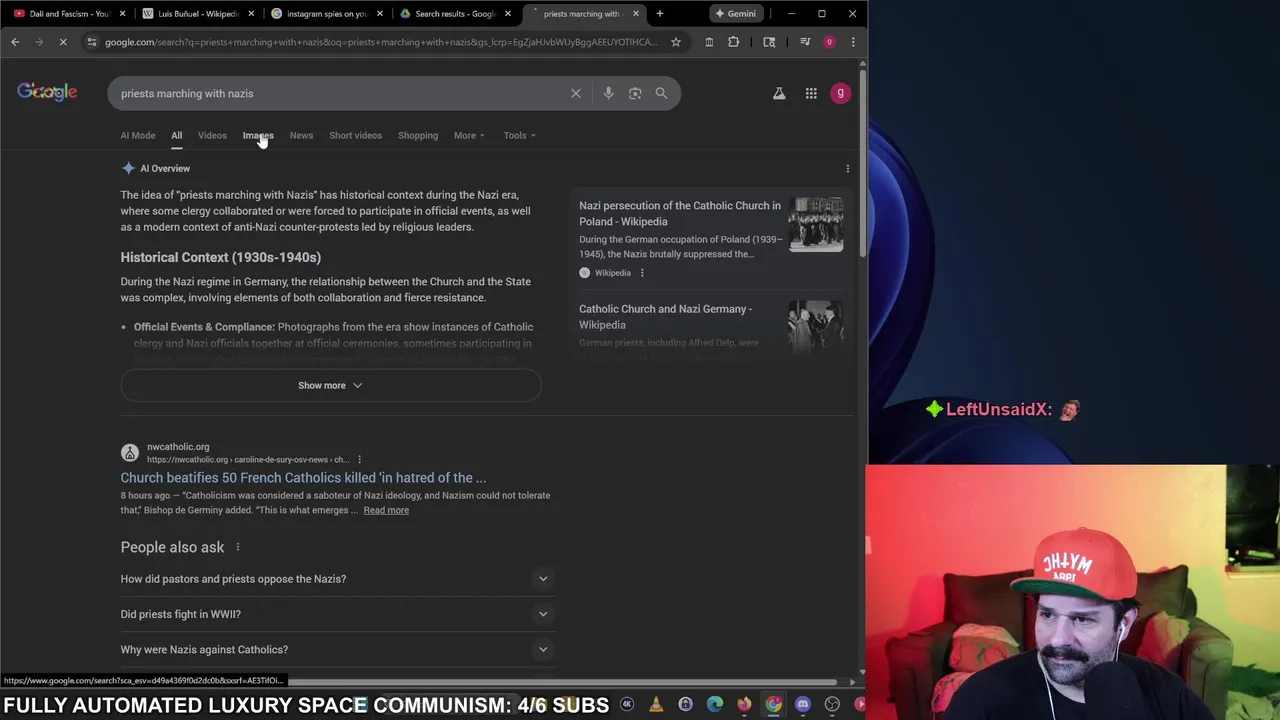Switch to News results tab
Viewport: 1280px width, 720px height.
(x=301, y=135)
